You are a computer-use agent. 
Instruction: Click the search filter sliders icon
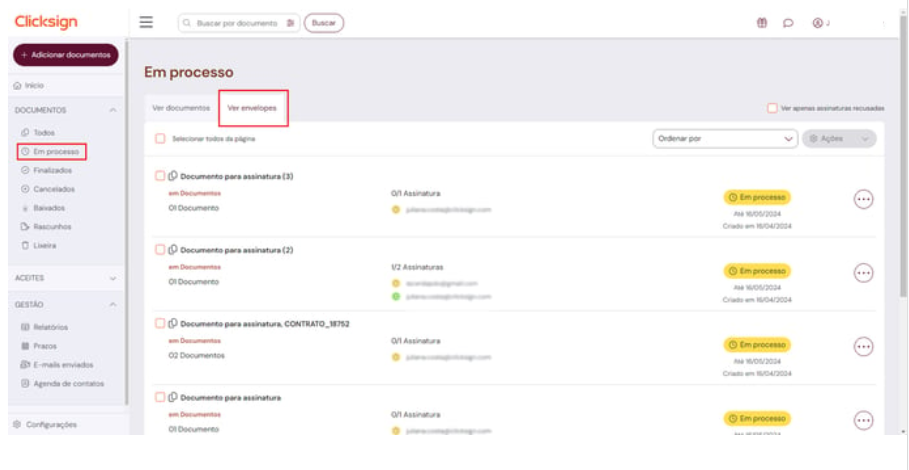click(x=290, y=23)
